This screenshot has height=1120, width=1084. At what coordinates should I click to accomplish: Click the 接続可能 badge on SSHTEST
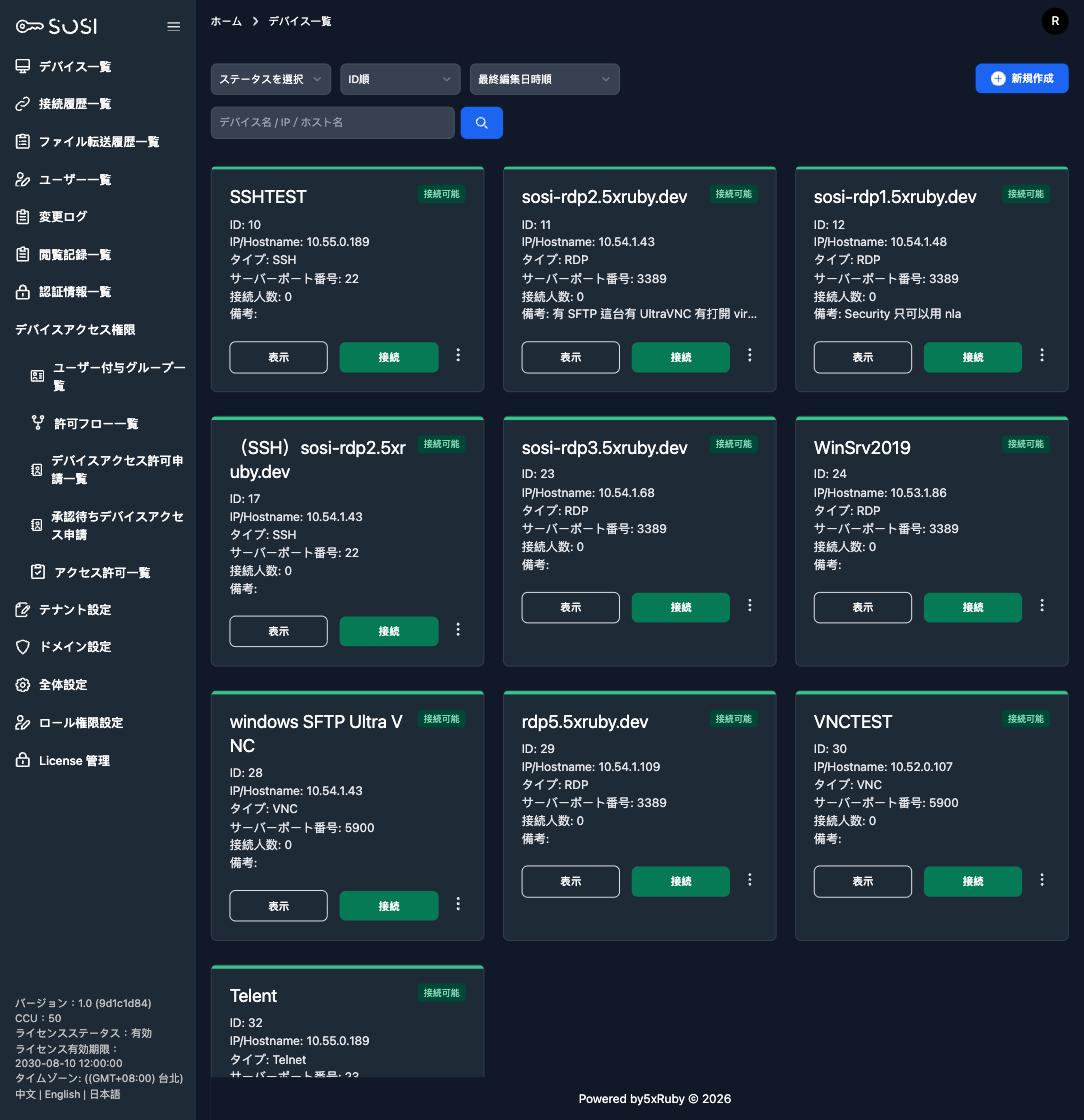[441, 194]
